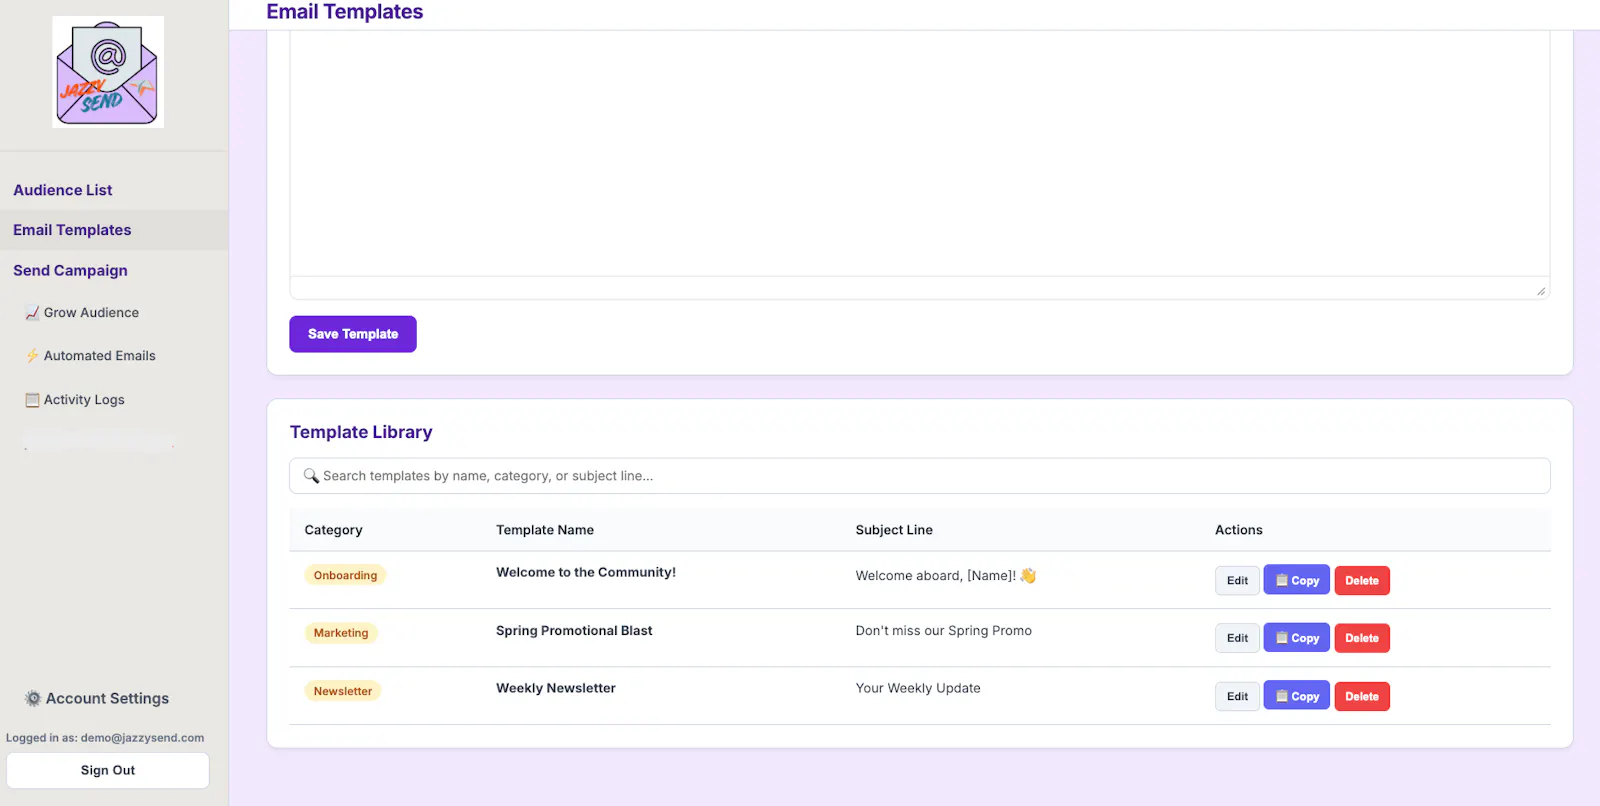Click the Template Name column header

point(545,530)
